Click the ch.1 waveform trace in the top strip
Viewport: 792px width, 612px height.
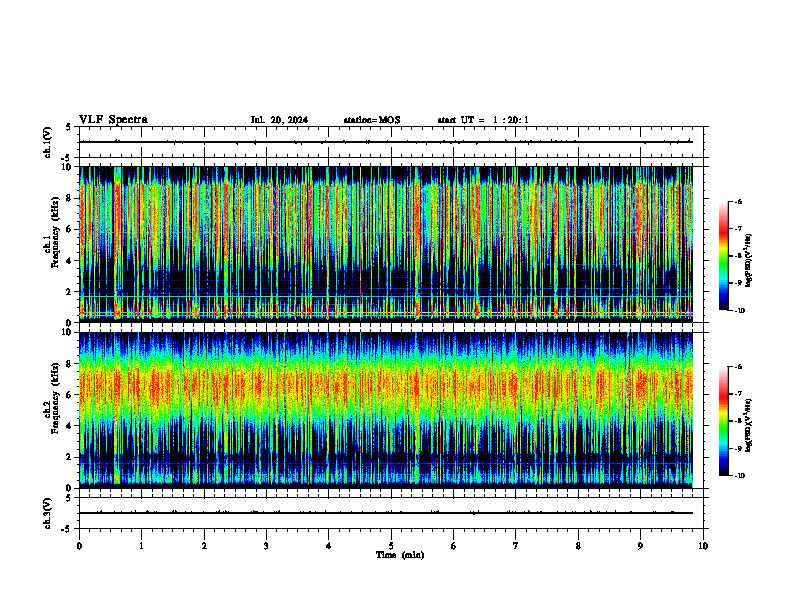coord(386,142)
